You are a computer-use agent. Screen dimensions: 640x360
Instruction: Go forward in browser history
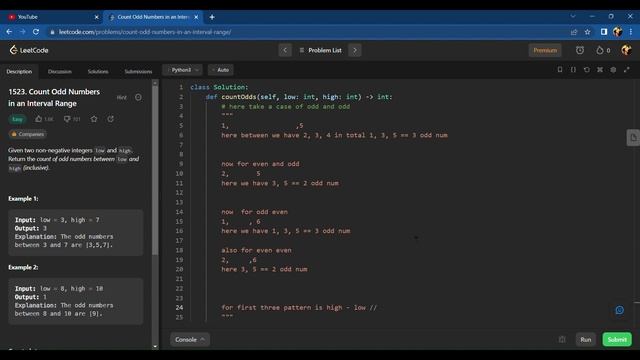23,32
